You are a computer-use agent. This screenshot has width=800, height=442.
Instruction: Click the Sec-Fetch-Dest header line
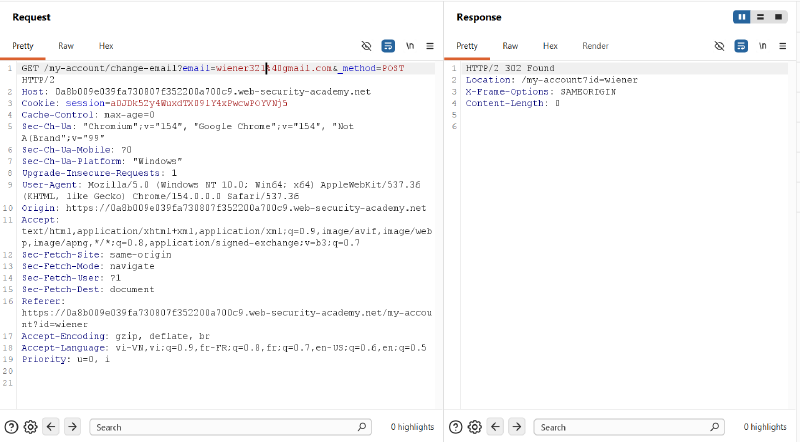(88, 289)
